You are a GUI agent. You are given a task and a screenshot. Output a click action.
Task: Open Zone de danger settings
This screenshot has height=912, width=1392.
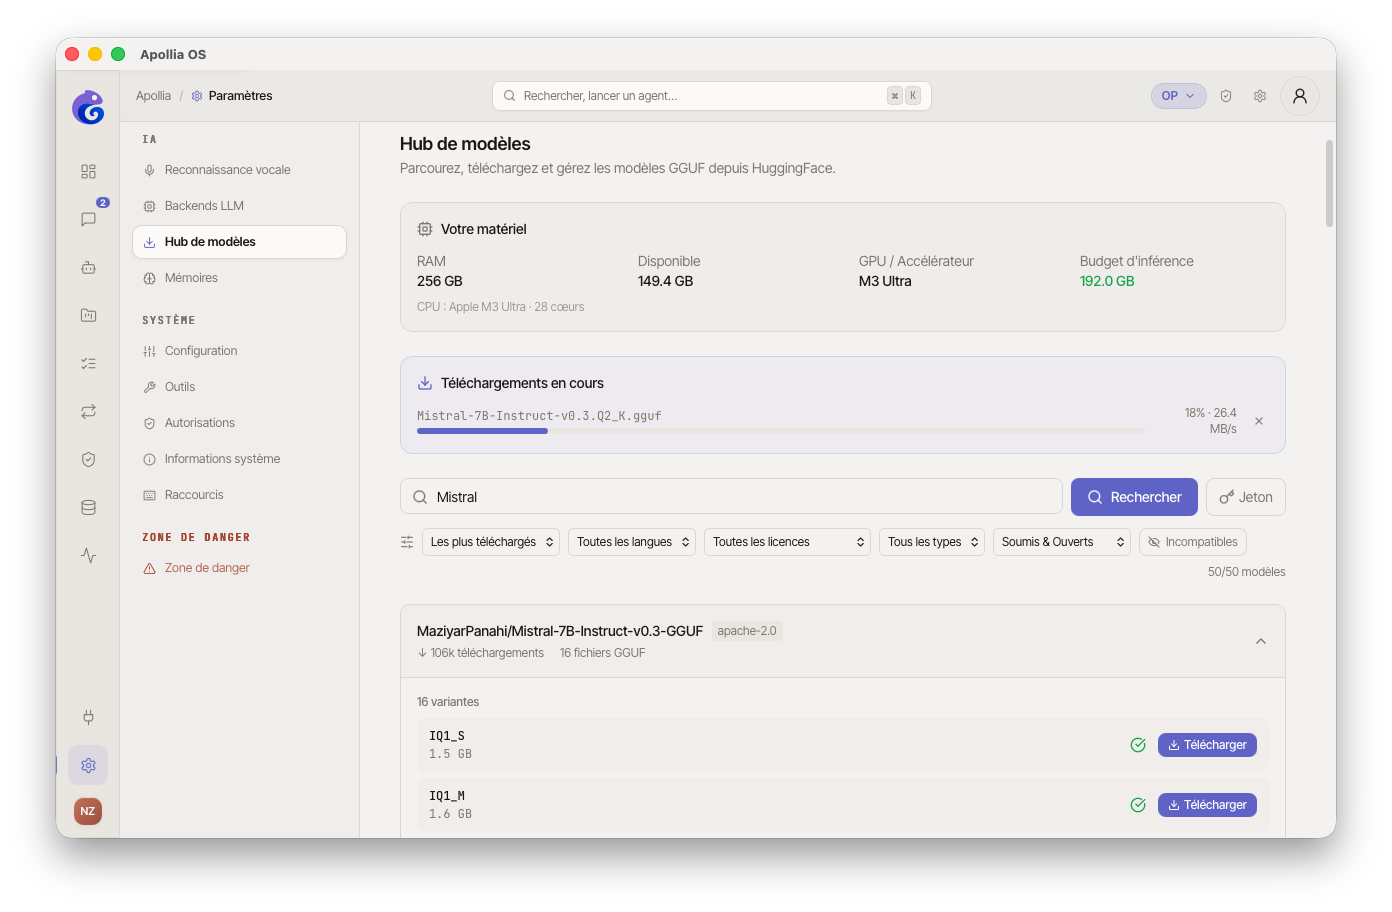coord(239,568)
